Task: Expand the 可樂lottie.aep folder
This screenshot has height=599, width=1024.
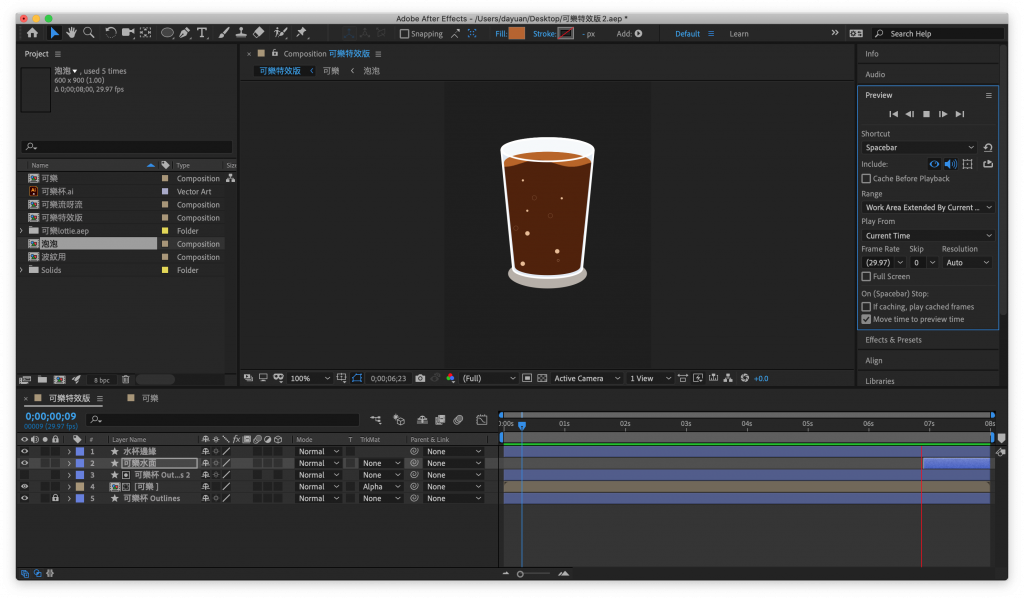Action: click(21, 231)
